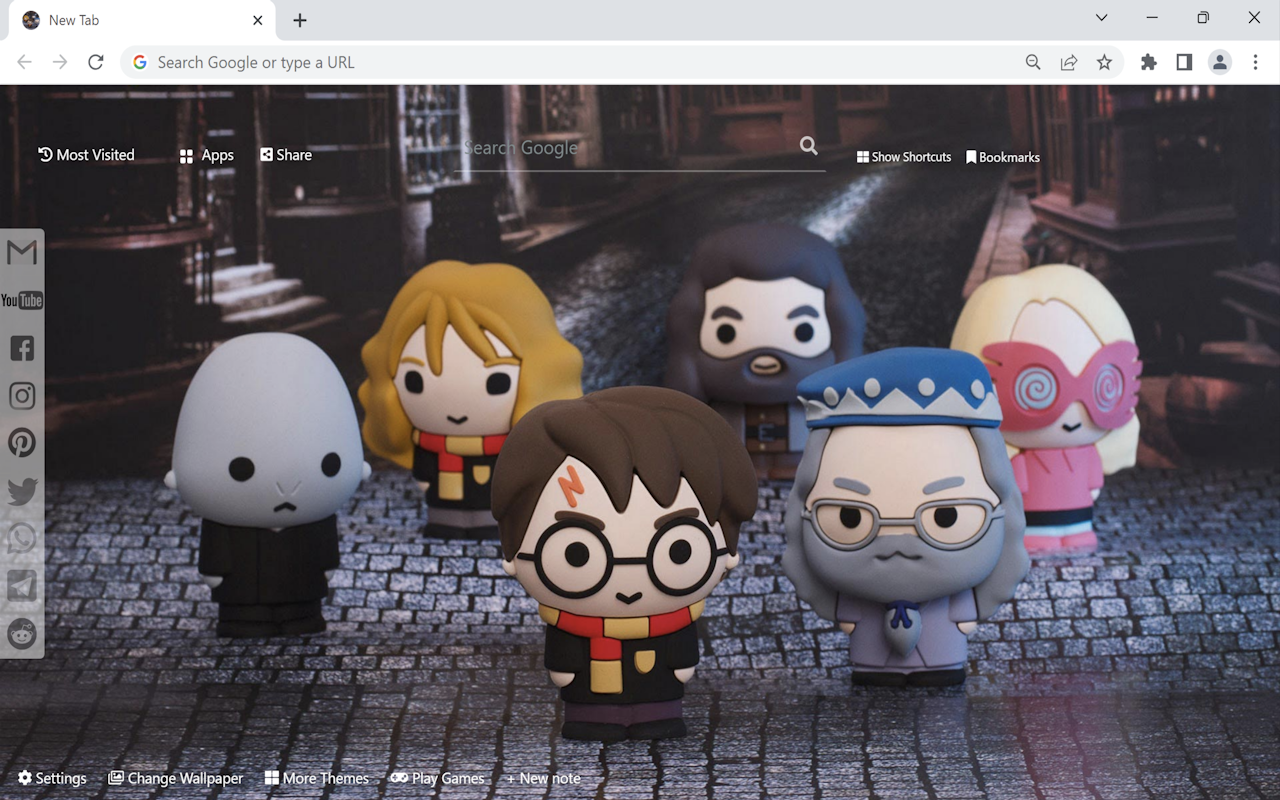Click the Google logo in address bar
This screenshot has width=1280, height=800.
(140, 62)
